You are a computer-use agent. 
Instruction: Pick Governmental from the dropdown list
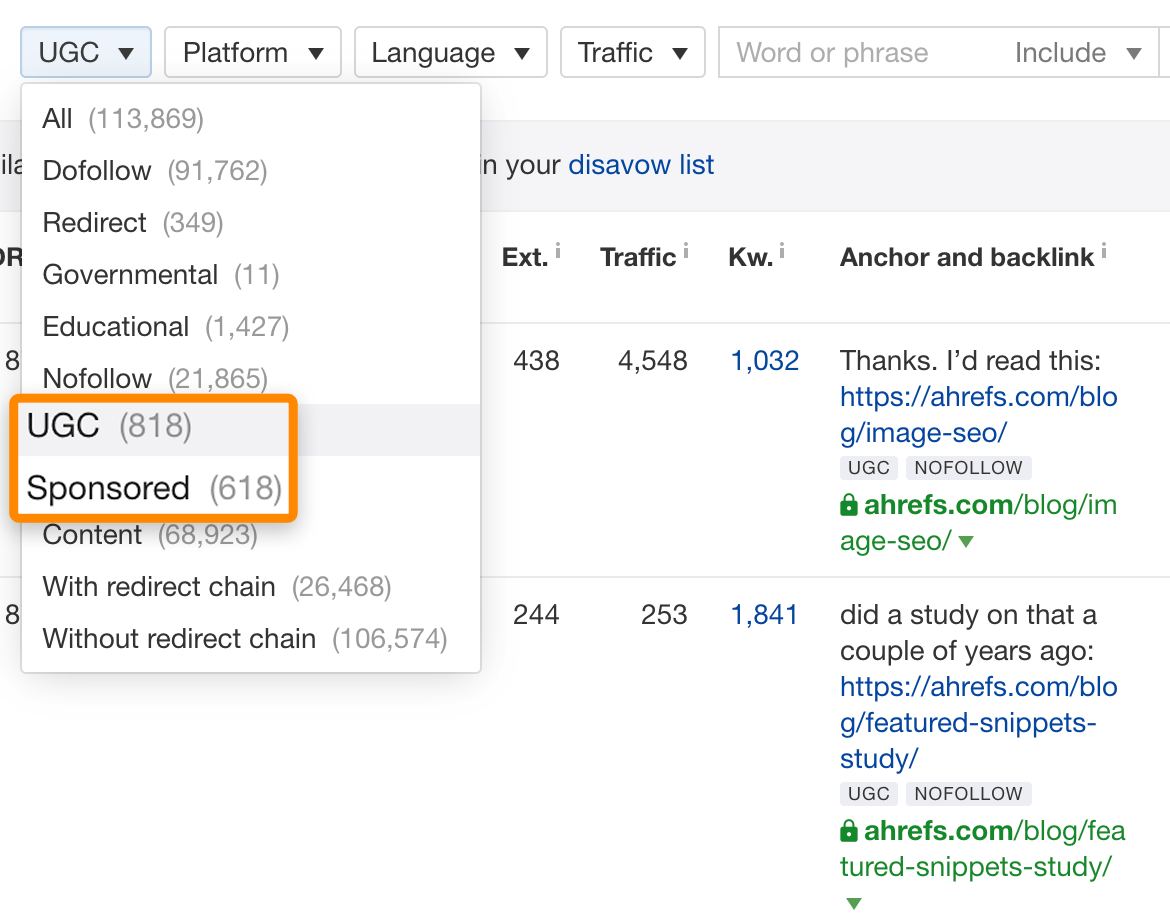click(130, 275)
